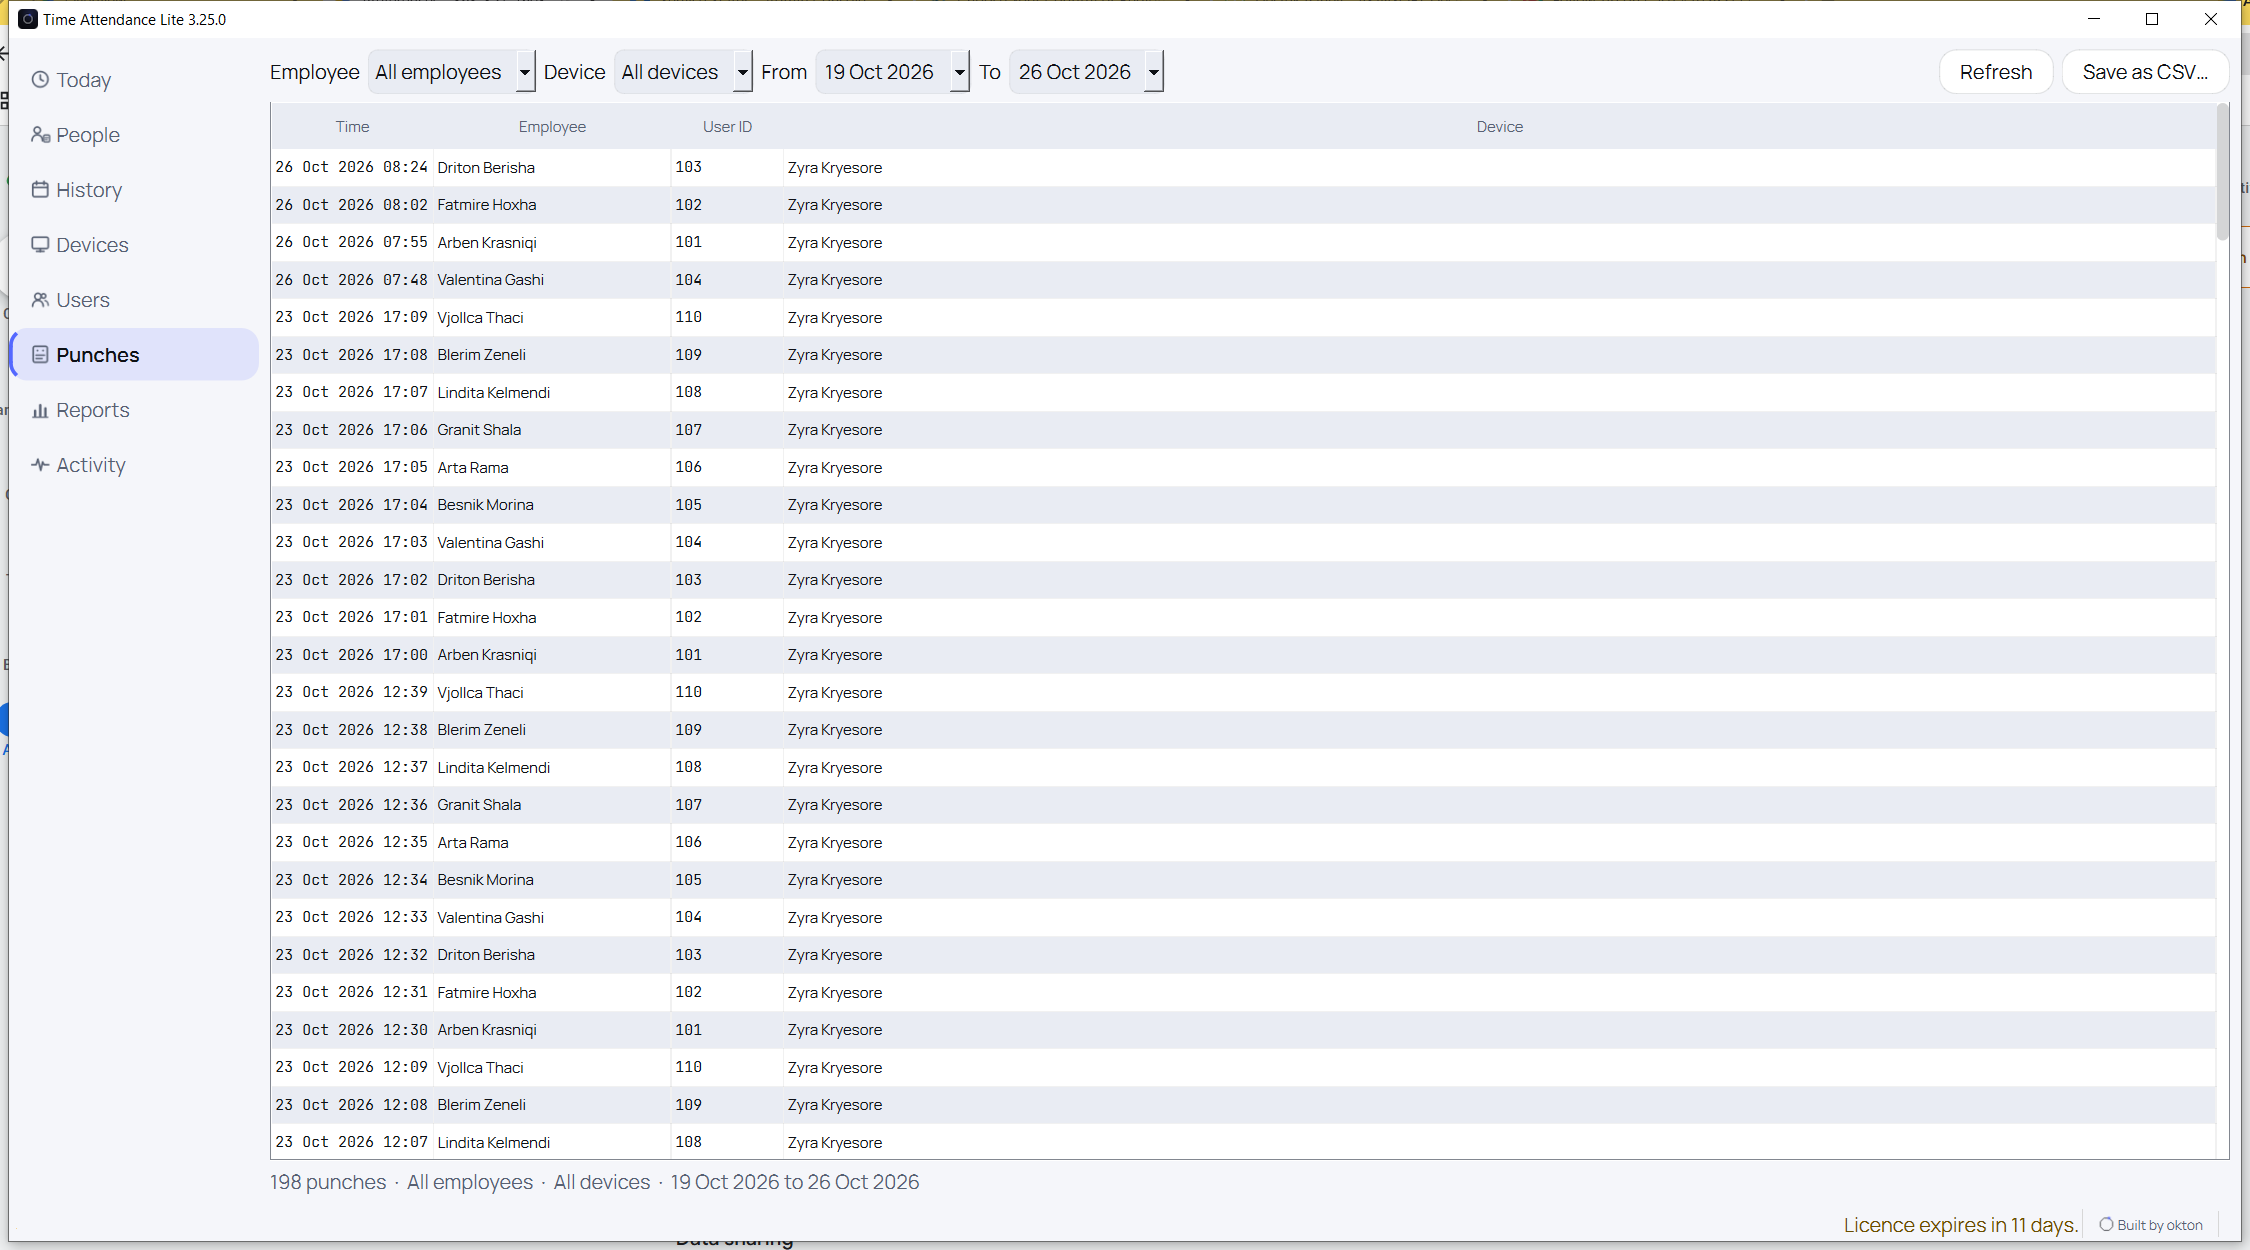Sort by the User ID column header
The width and height of the screenshot is (2250, 1250).
[x=727, y=127]
